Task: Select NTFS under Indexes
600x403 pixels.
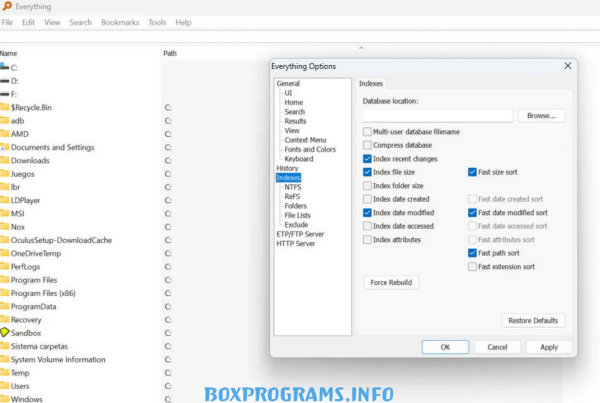Action: tap(293, 187)
